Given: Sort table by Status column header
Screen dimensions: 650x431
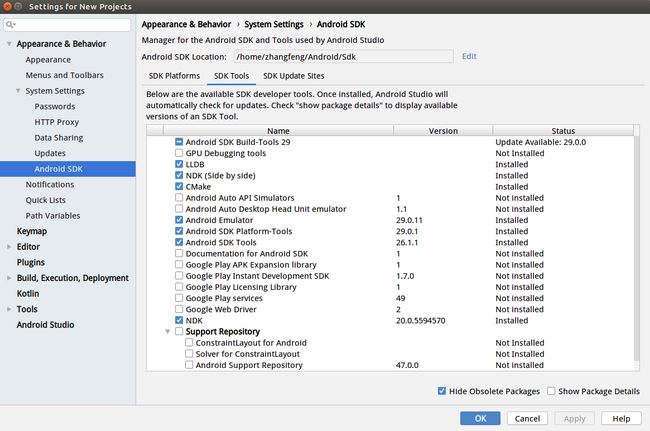Looking at the screenshot, I should click(x=563, y=131).
